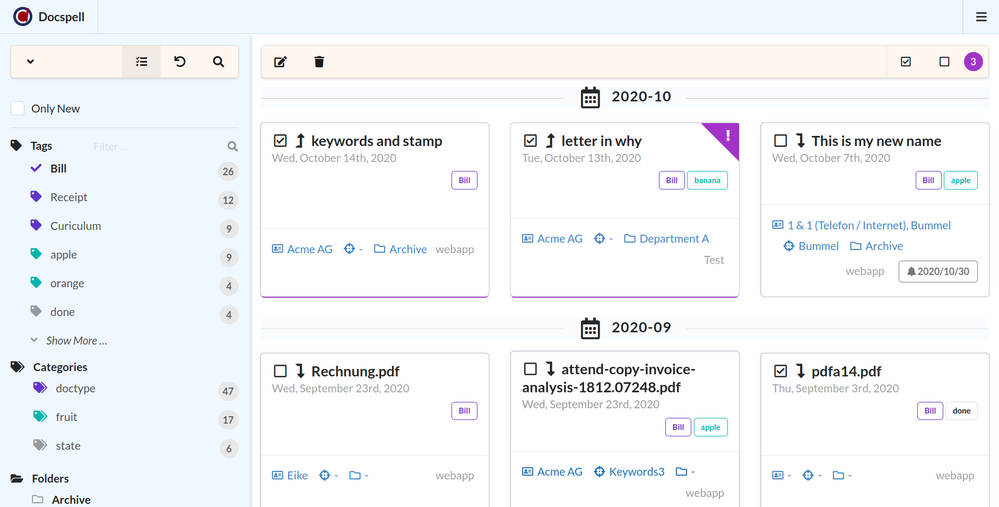Open the hamburger menu

(981, 17)
